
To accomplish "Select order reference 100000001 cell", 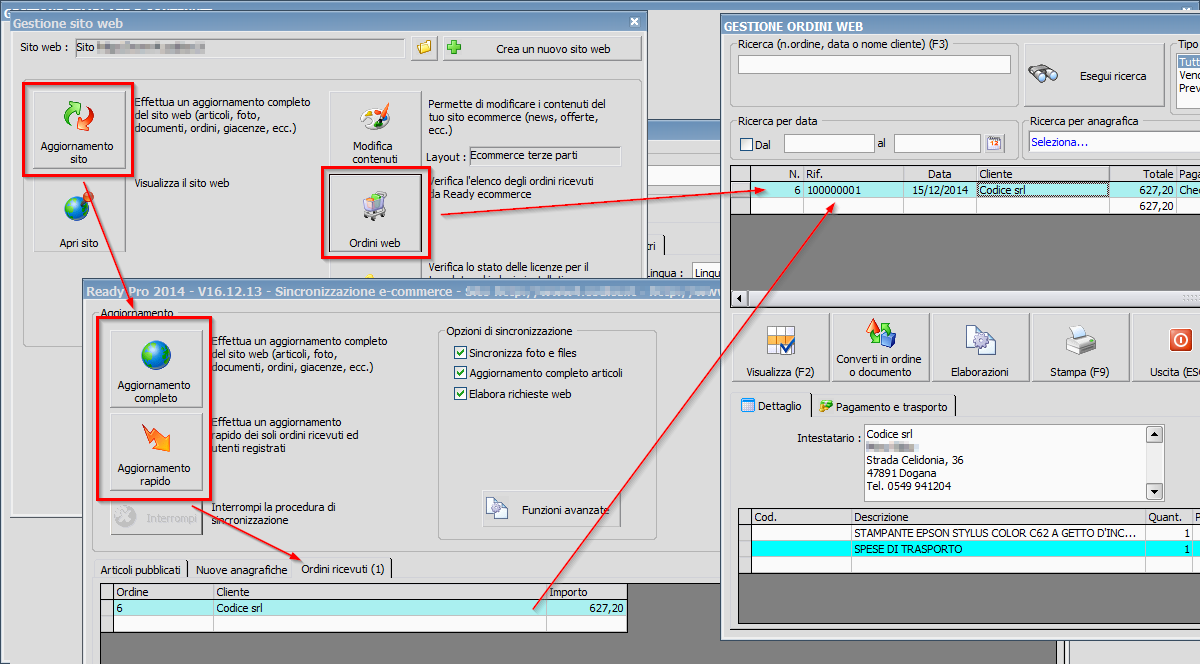I will (x=855, y=190).
